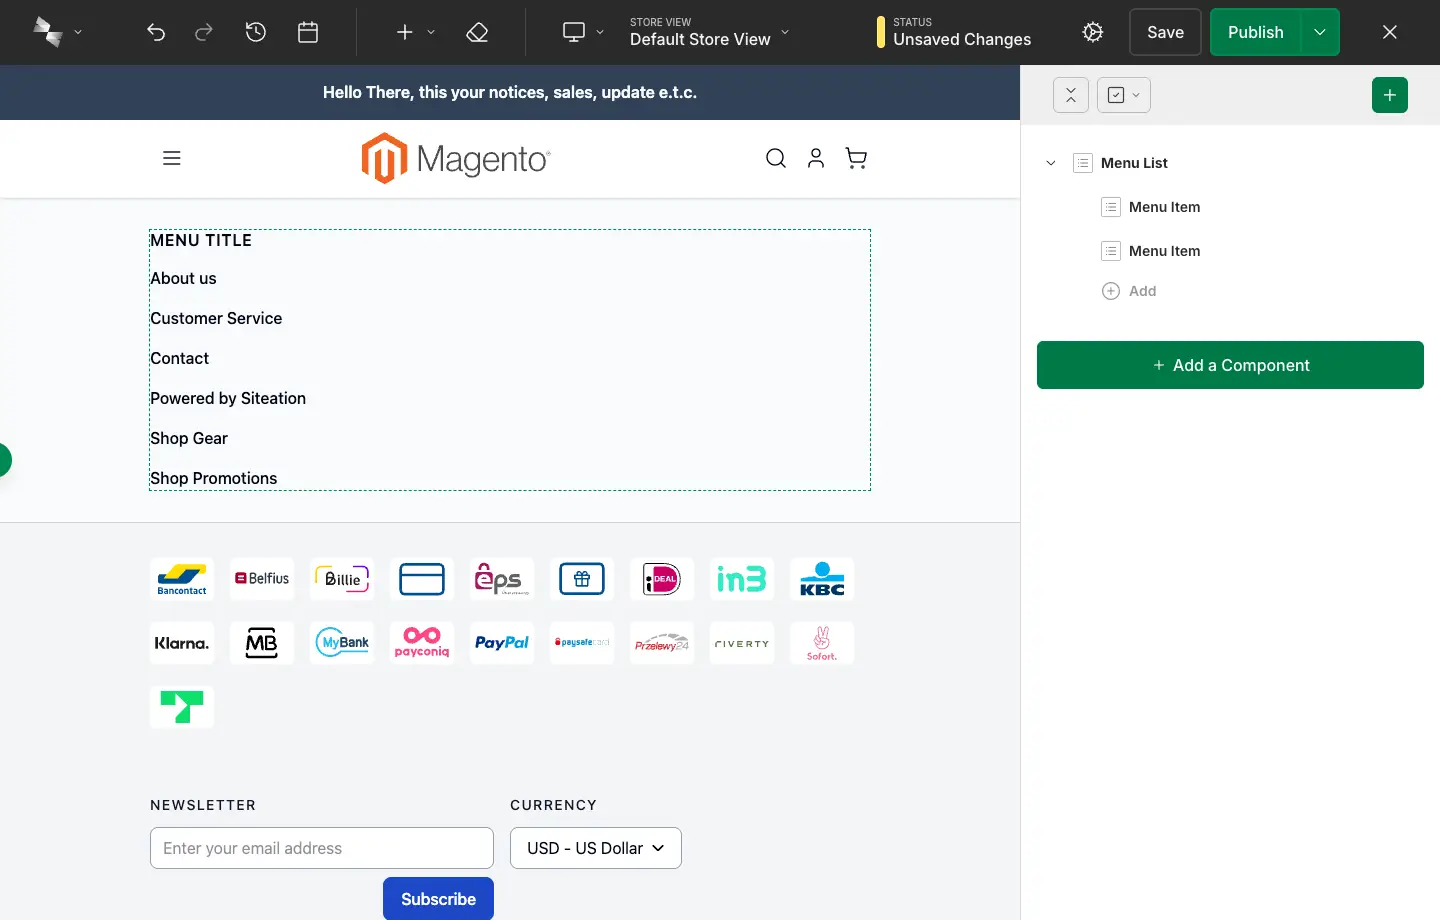Viewport: 1440px width, 920px height.
Task: Open the revision history clock icon
Action: [x=256, y=32]
